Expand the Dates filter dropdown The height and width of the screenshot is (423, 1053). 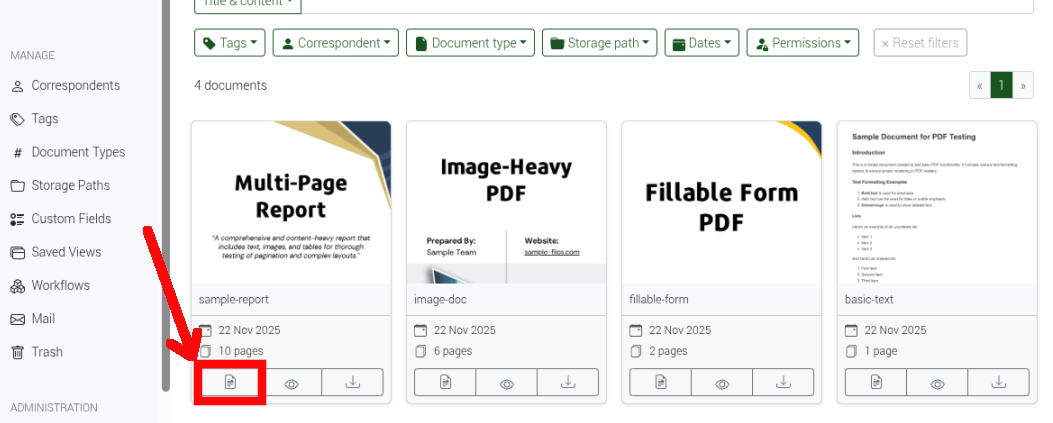pyautogui.click(x=702, y=43)
